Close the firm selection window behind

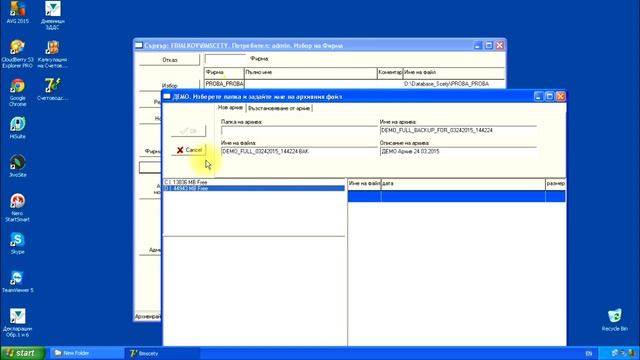[x=500, y=45]
